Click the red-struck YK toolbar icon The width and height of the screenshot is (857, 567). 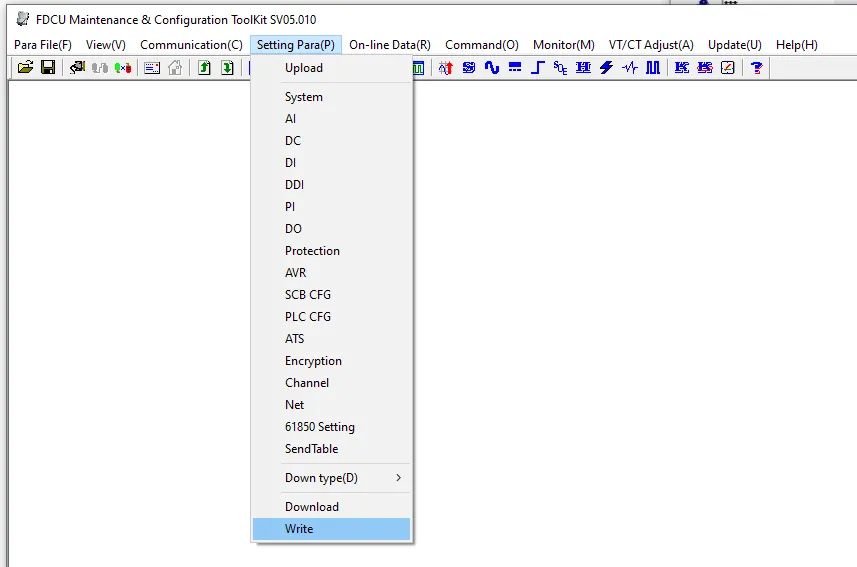[705, 68]
